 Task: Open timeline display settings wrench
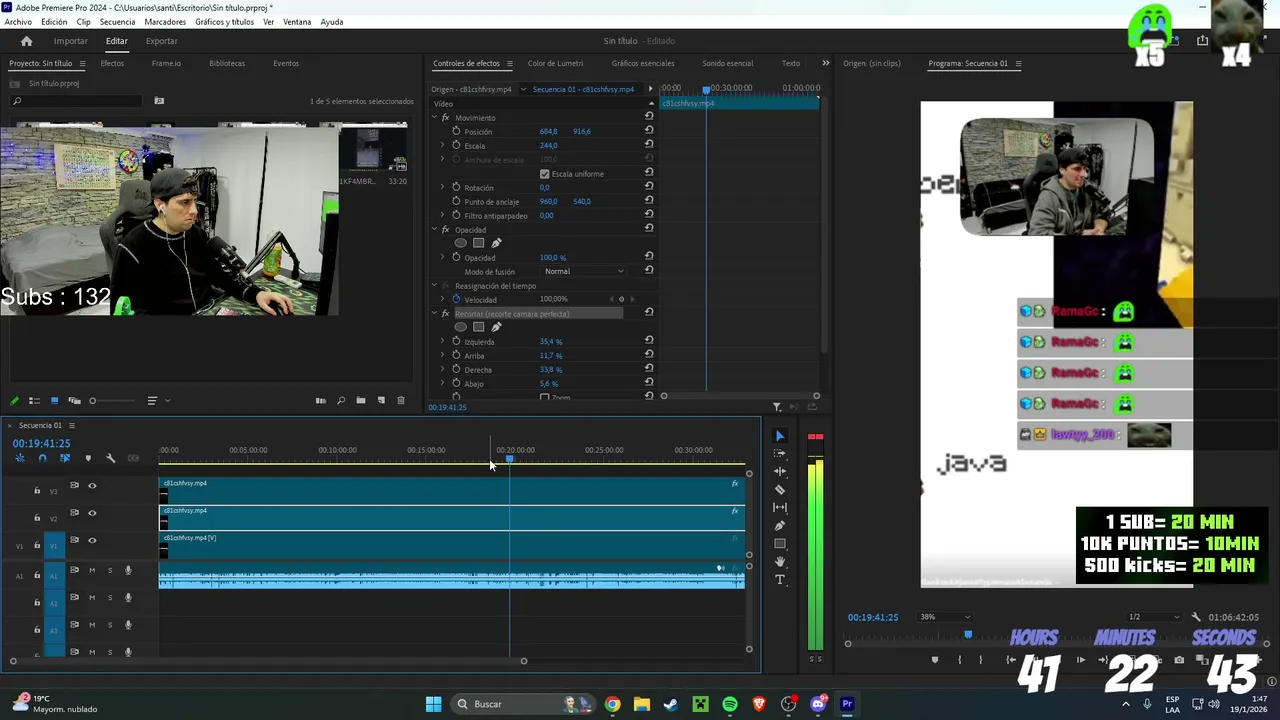point(110,458)
